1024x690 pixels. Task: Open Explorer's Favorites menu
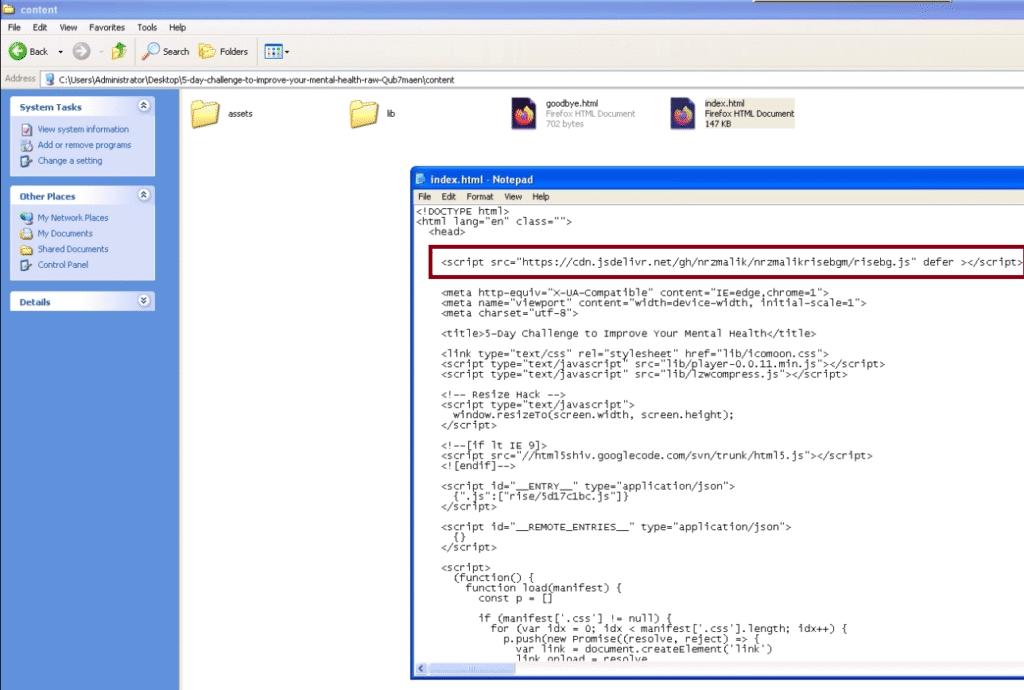[107, 27]
